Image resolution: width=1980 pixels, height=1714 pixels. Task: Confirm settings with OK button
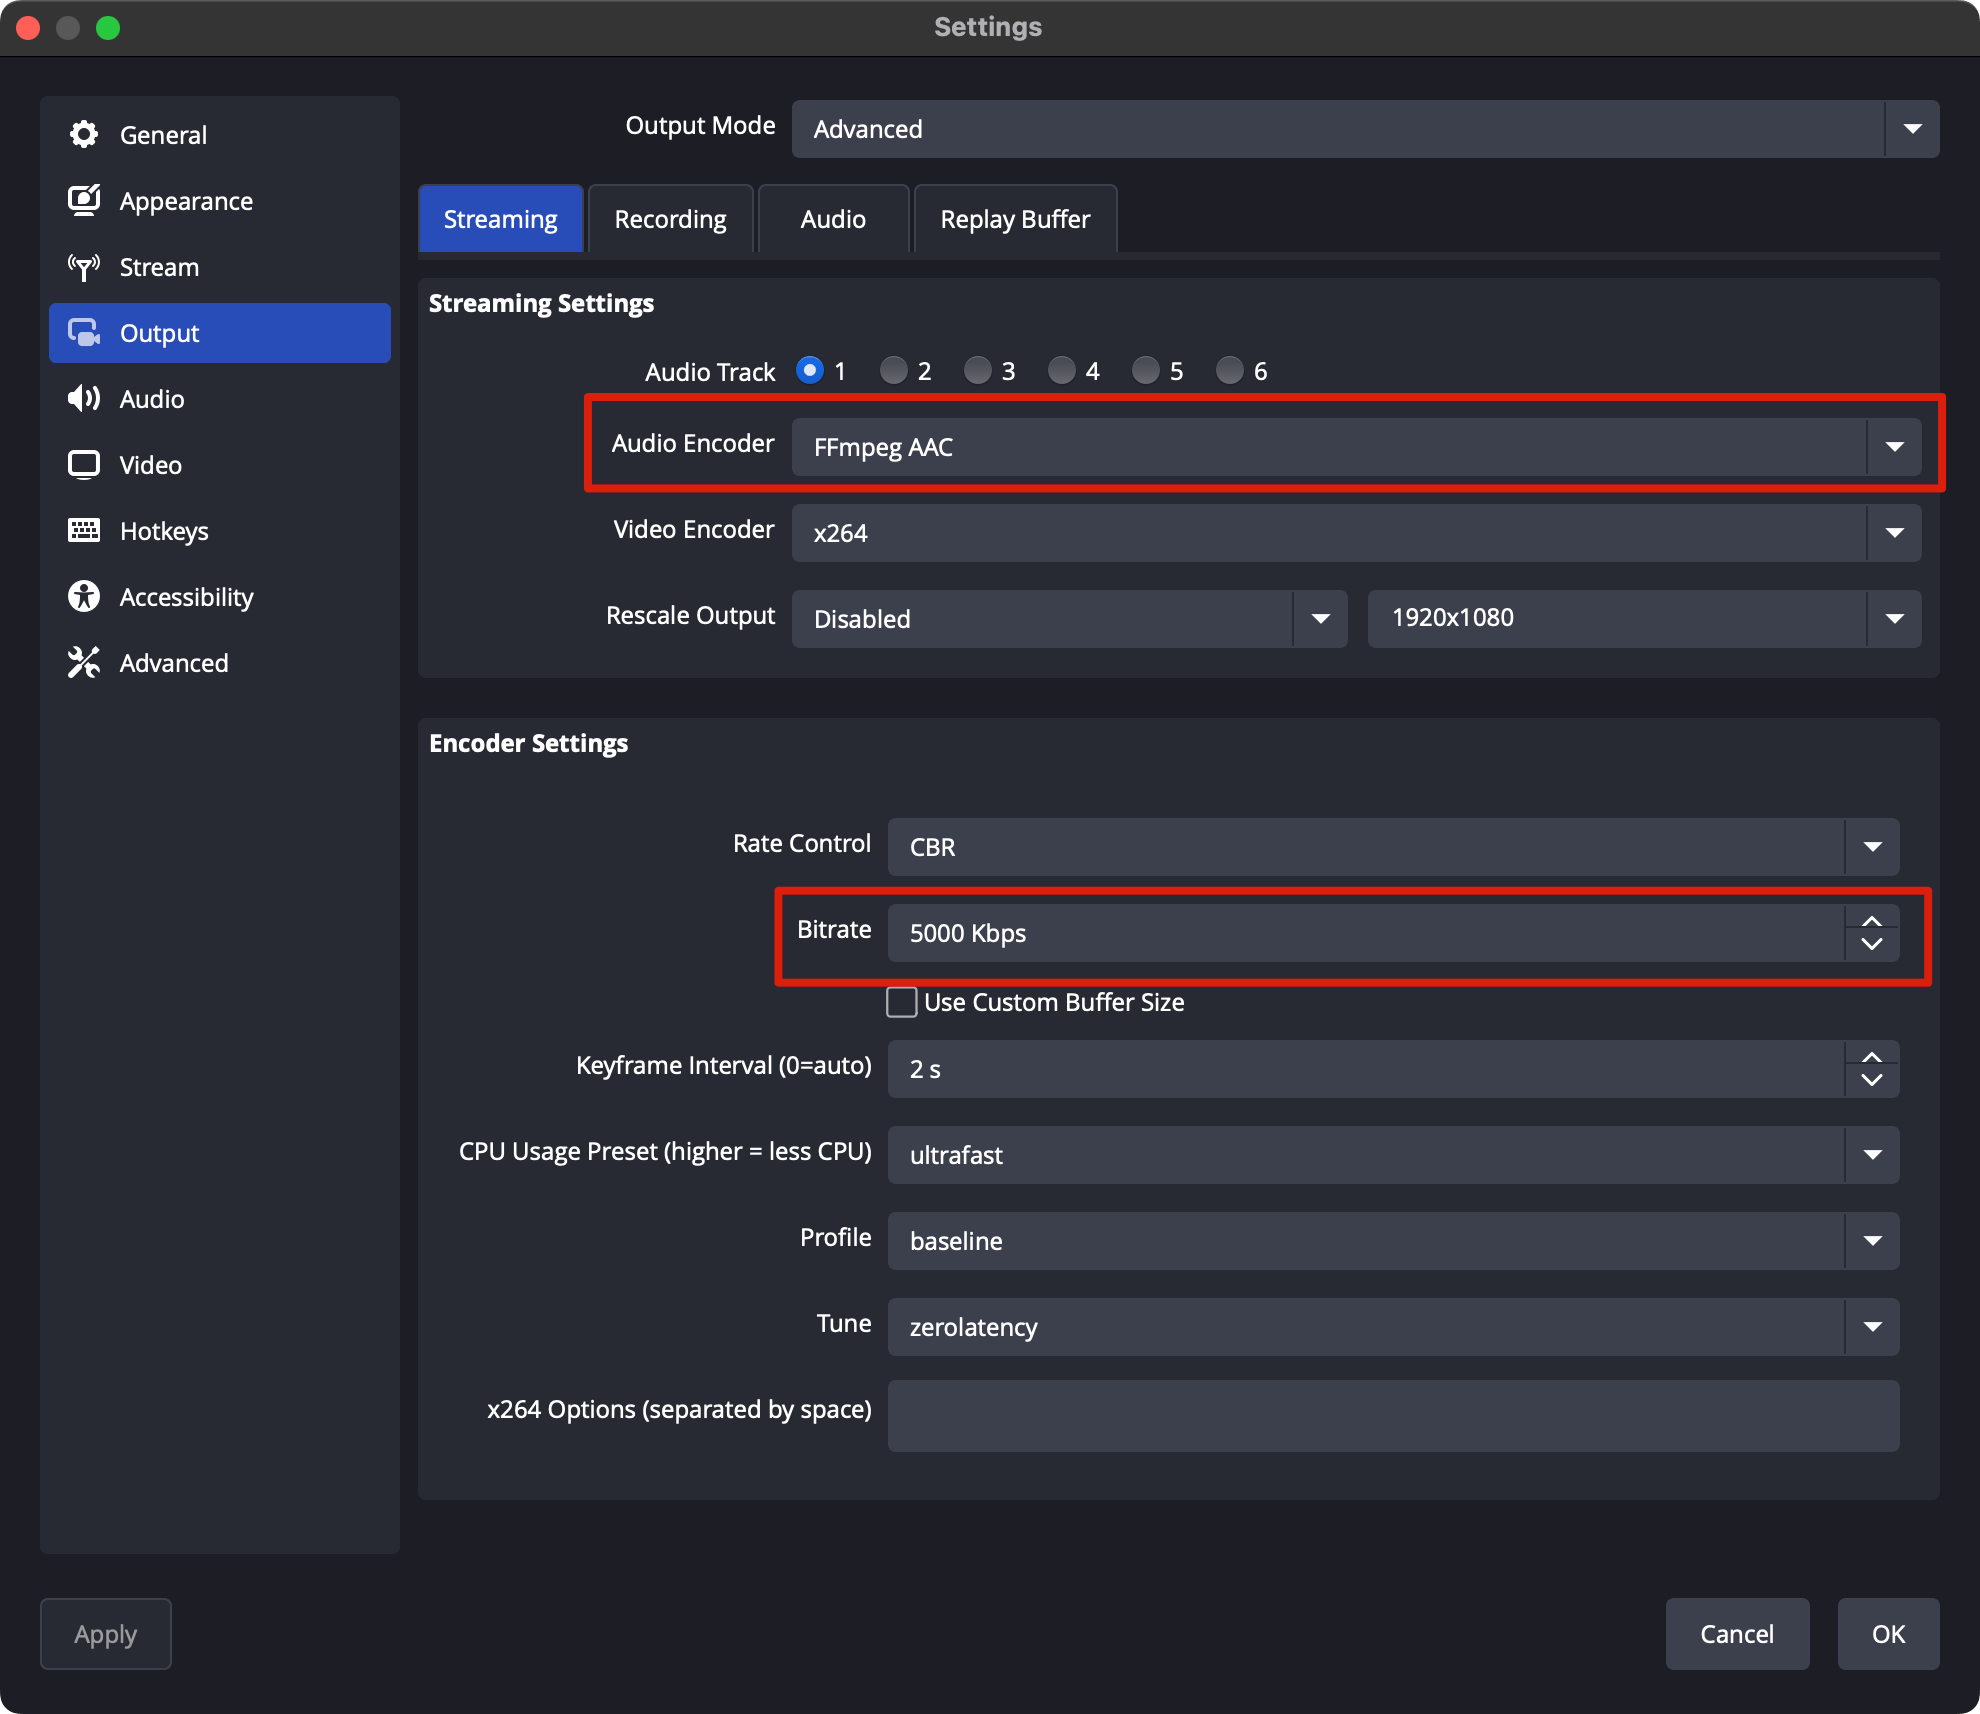click(1888, 1633)
